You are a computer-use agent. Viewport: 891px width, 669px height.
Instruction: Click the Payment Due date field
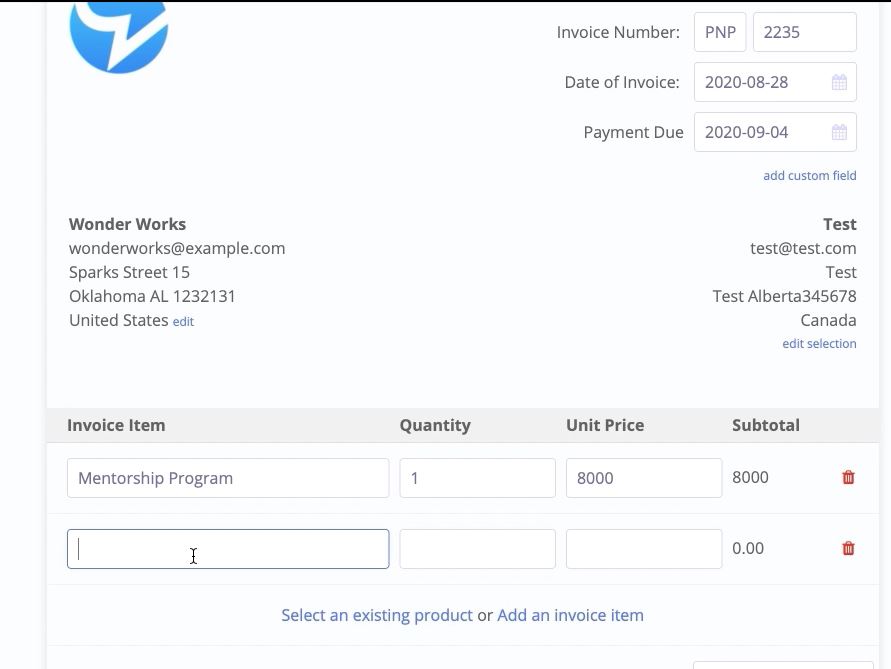[775, 132]
